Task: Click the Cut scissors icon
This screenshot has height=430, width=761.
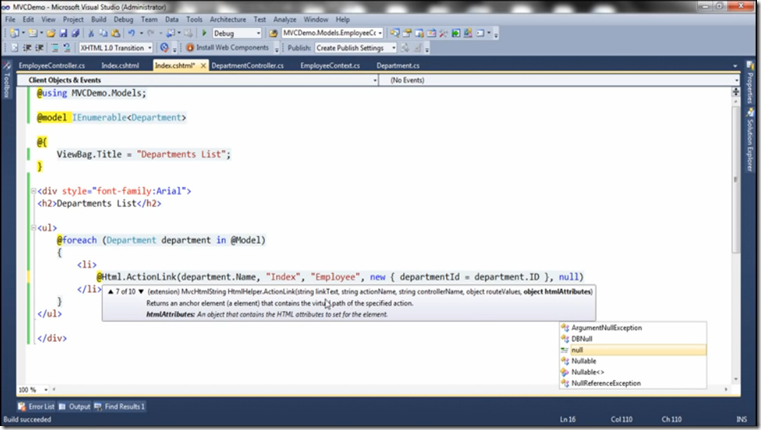Action: tap(91, 33)
